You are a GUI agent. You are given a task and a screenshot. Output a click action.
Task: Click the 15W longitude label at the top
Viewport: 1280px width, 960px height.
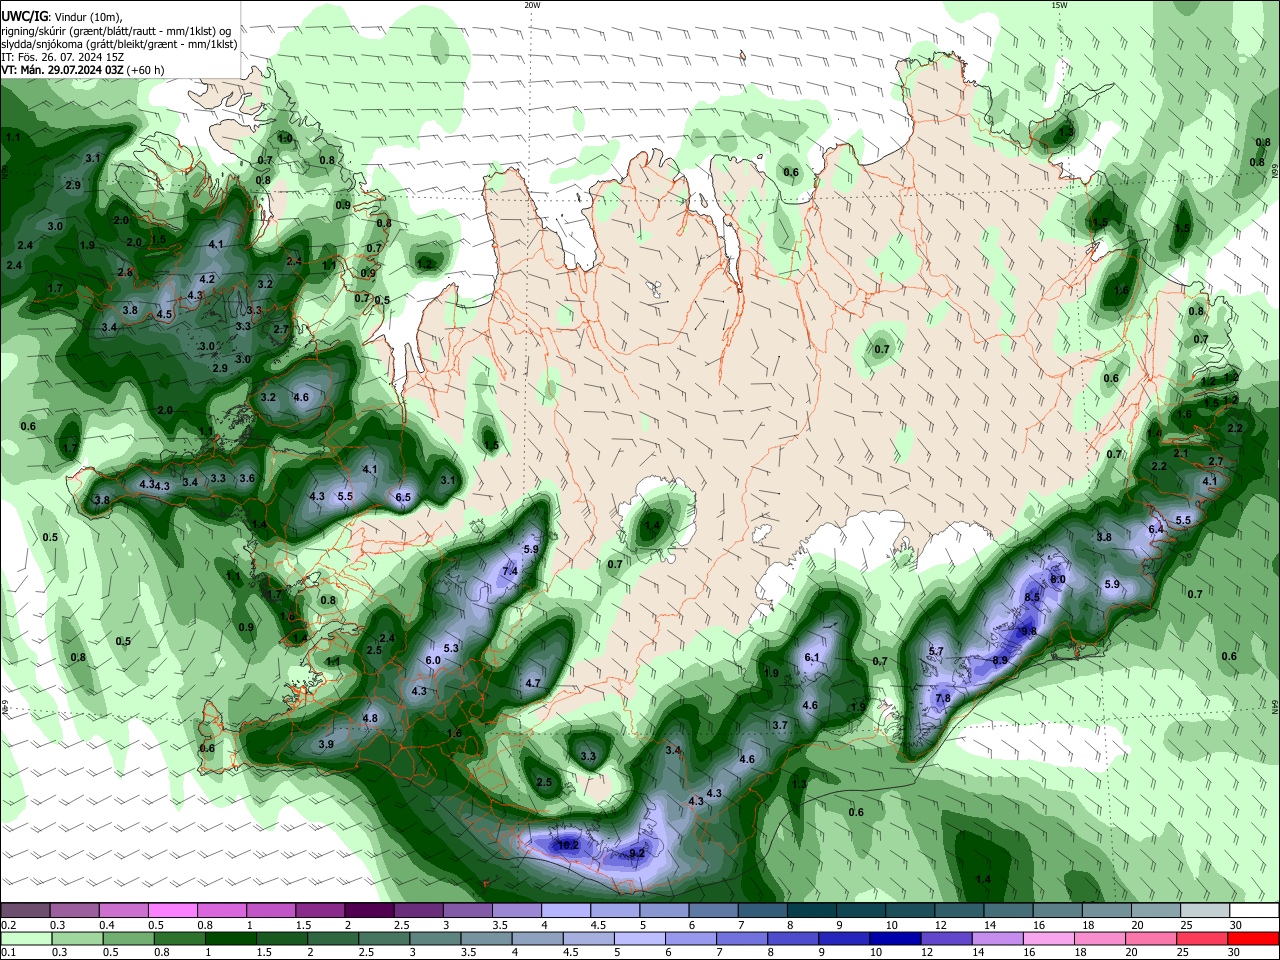click(1059, 5)
